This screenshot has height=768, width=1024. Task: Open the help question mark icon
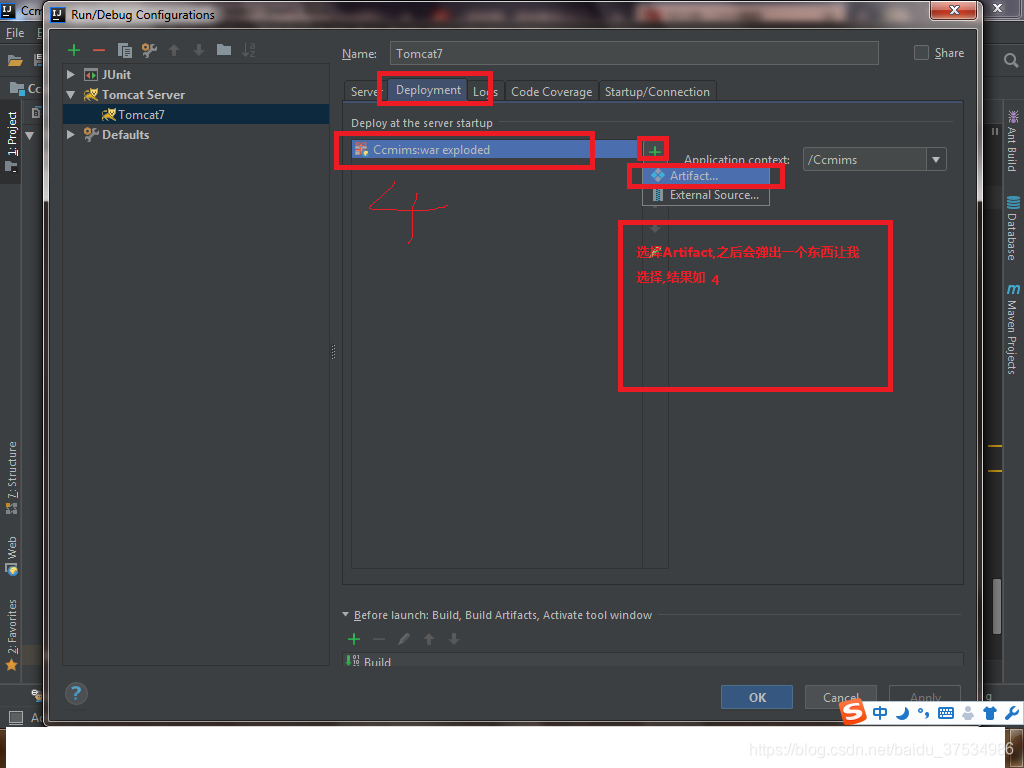point(76,694)
